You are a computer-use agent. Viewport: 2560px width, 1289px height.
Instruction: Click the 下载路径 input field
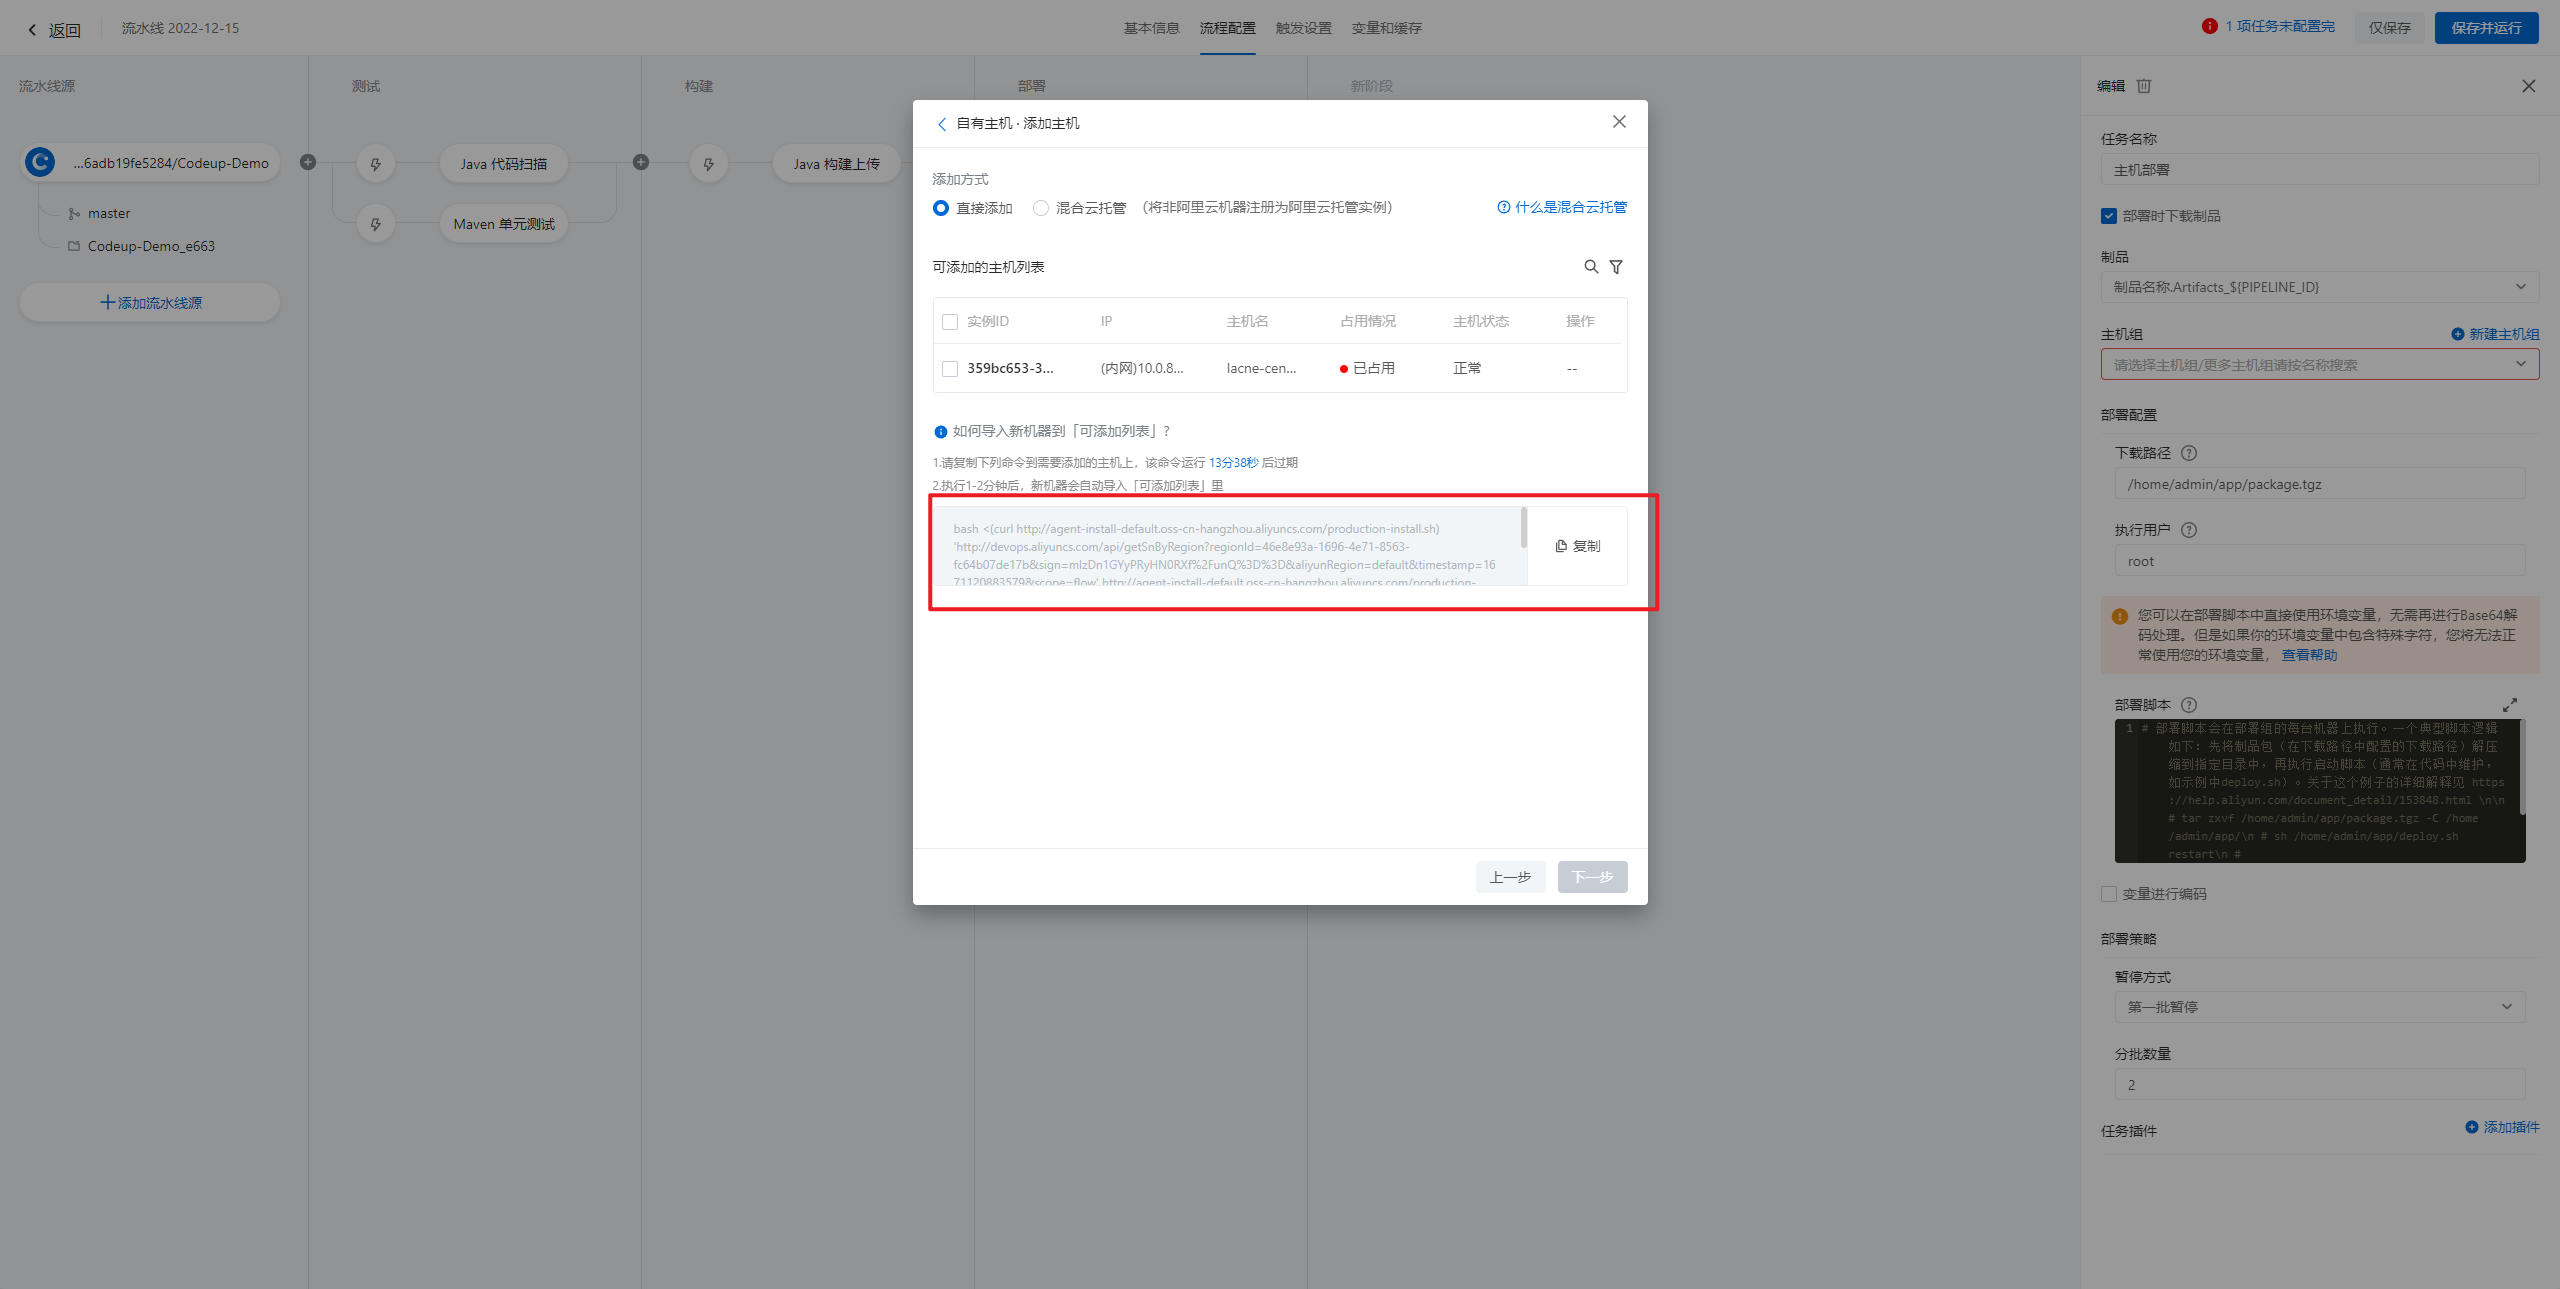pyautogui.click(x=2319, y=484)
